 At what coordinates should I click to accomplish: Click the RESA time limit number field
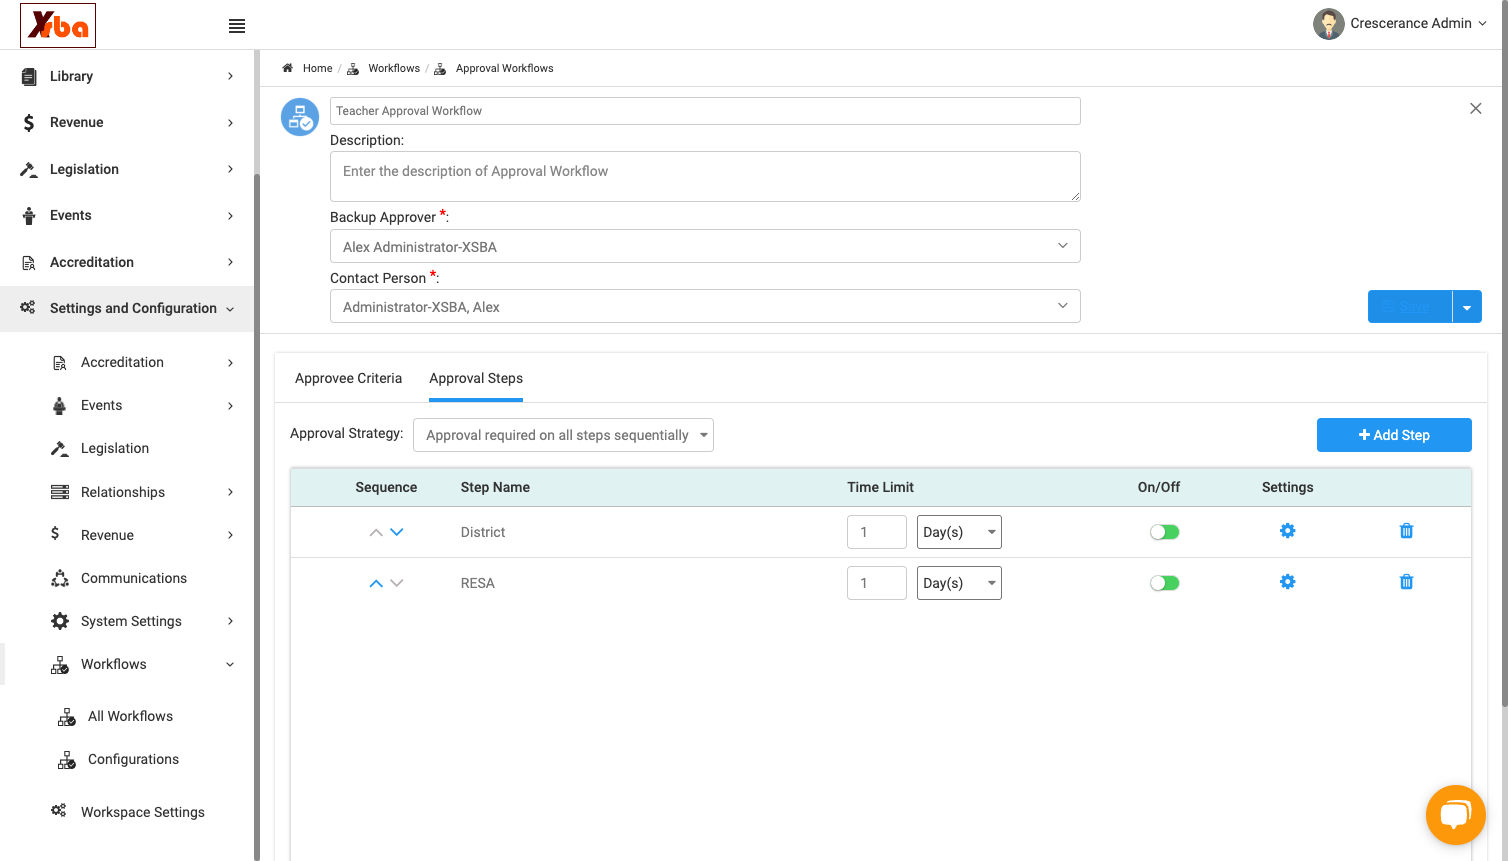[877, 583]
